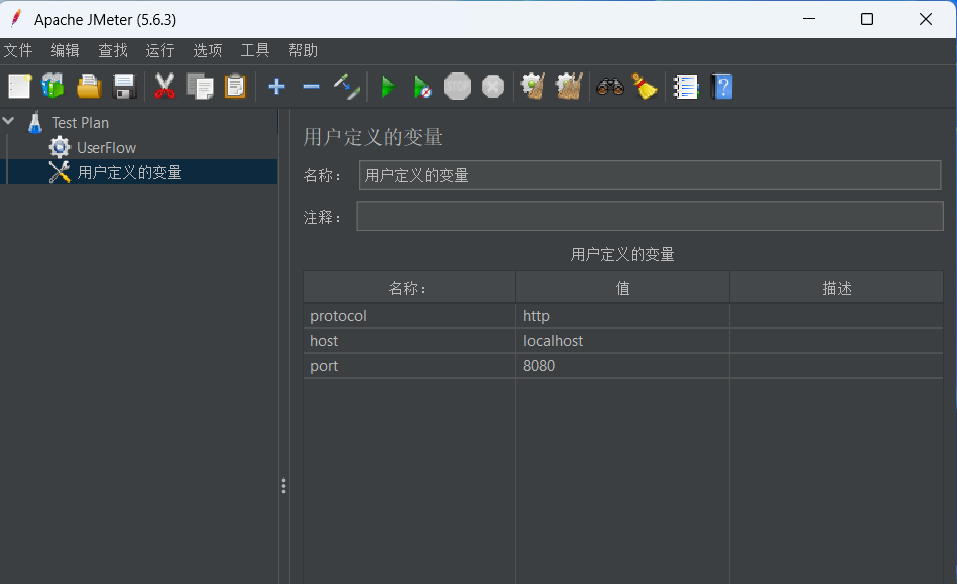Collapse the Test Plan tree node
Viewport: 957px width, 584px height.
pos(9,121)
